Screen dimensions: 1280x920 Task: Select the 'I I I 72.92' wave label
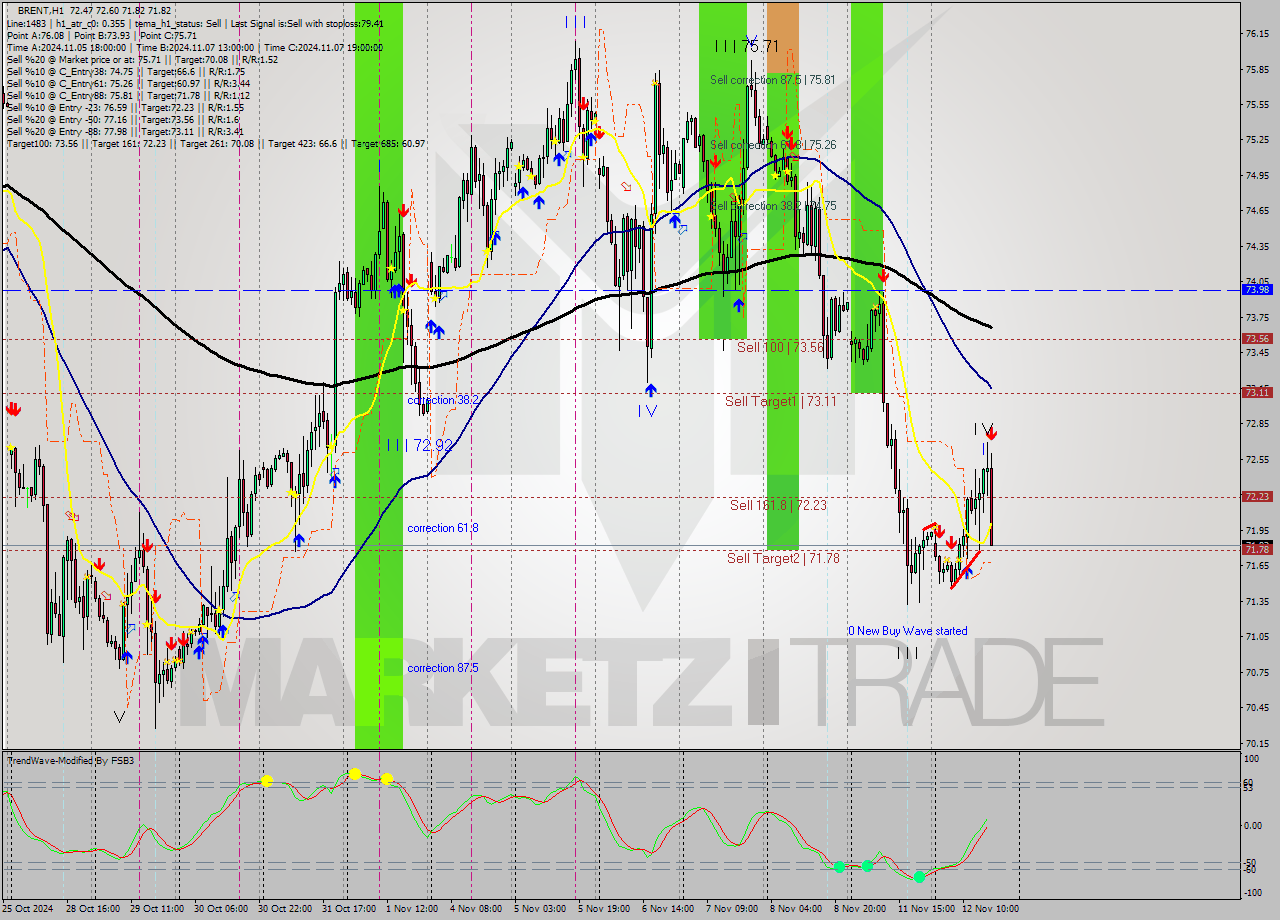coord(420,445)
